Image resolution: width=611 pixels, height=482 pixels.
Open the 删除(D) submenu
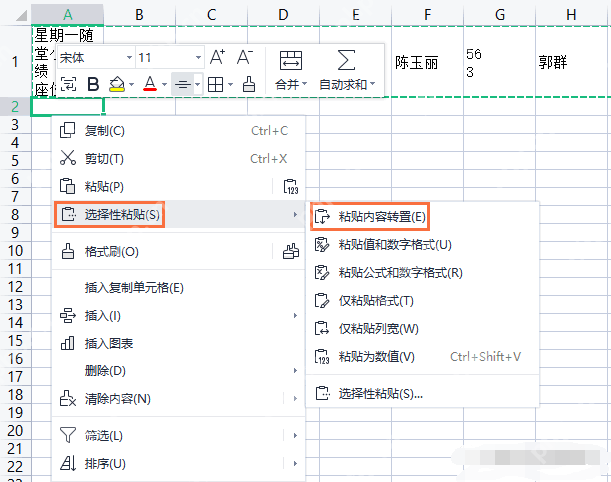pyautogui.click(x=178, y=371)
